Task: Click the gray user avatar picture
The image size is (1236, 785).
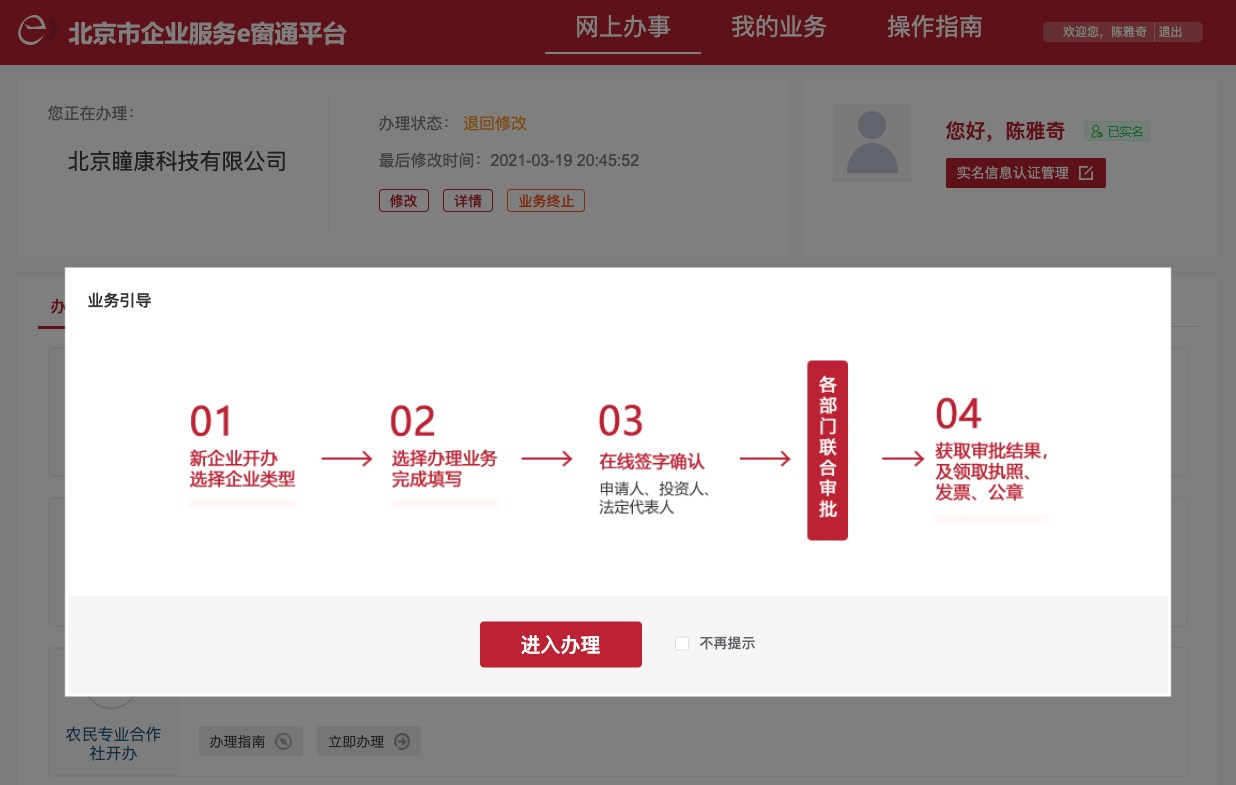Action: coord(872,143)
